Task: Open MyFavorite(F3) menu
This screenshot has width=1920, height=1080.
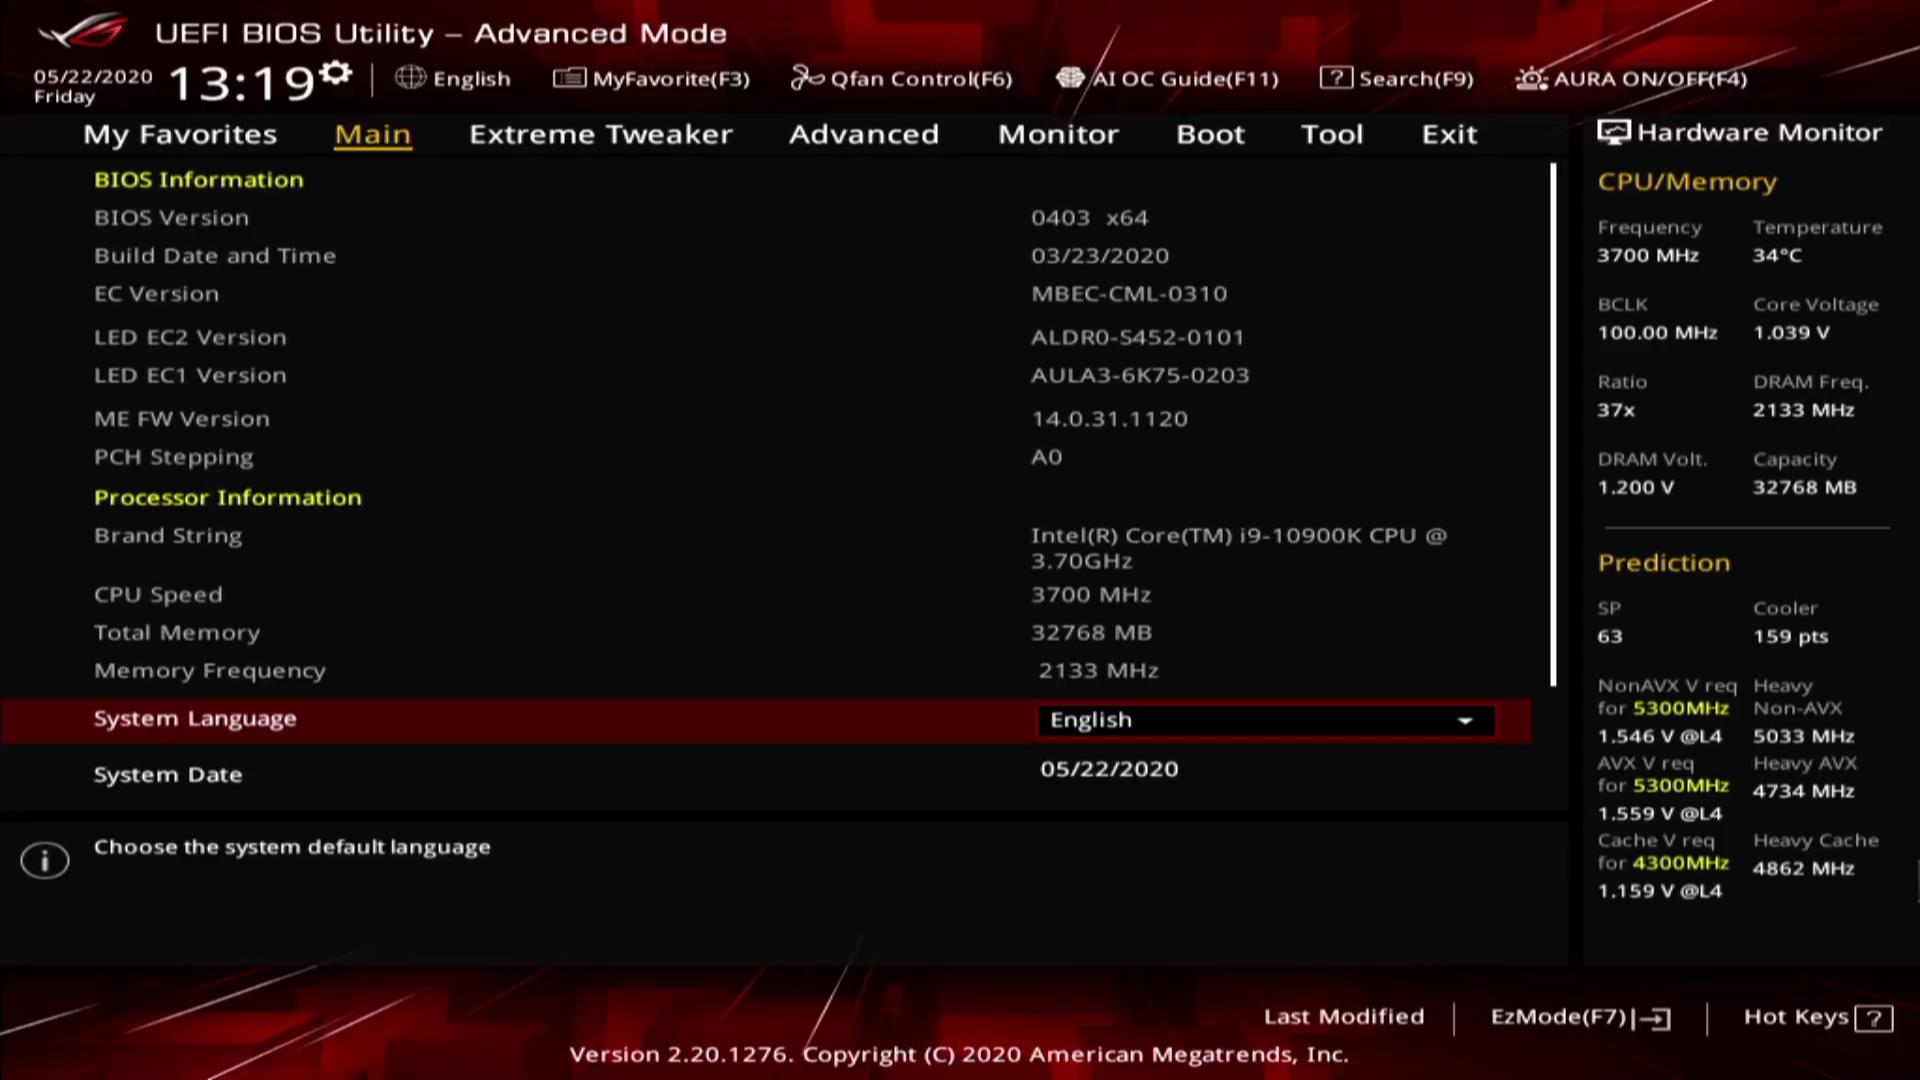Action: tap(651, 78)
